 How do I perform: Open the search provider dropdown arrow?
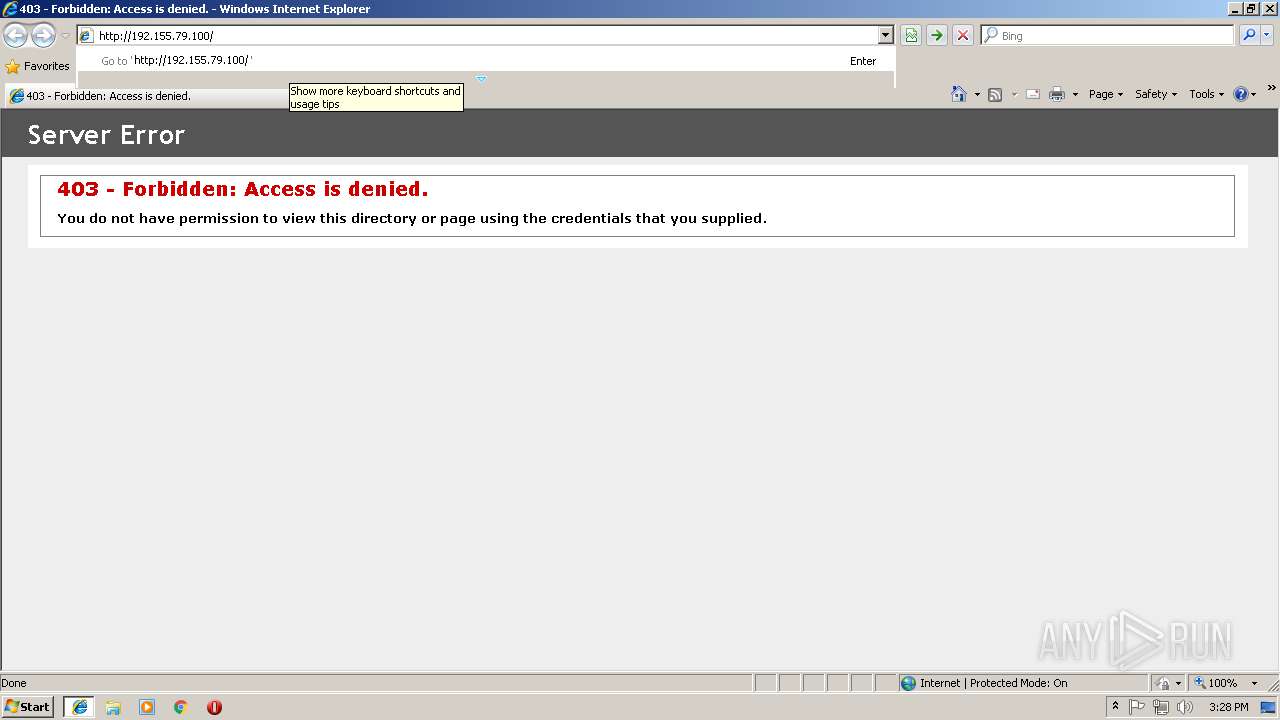pyautogui.click(x=1267, y=35)
